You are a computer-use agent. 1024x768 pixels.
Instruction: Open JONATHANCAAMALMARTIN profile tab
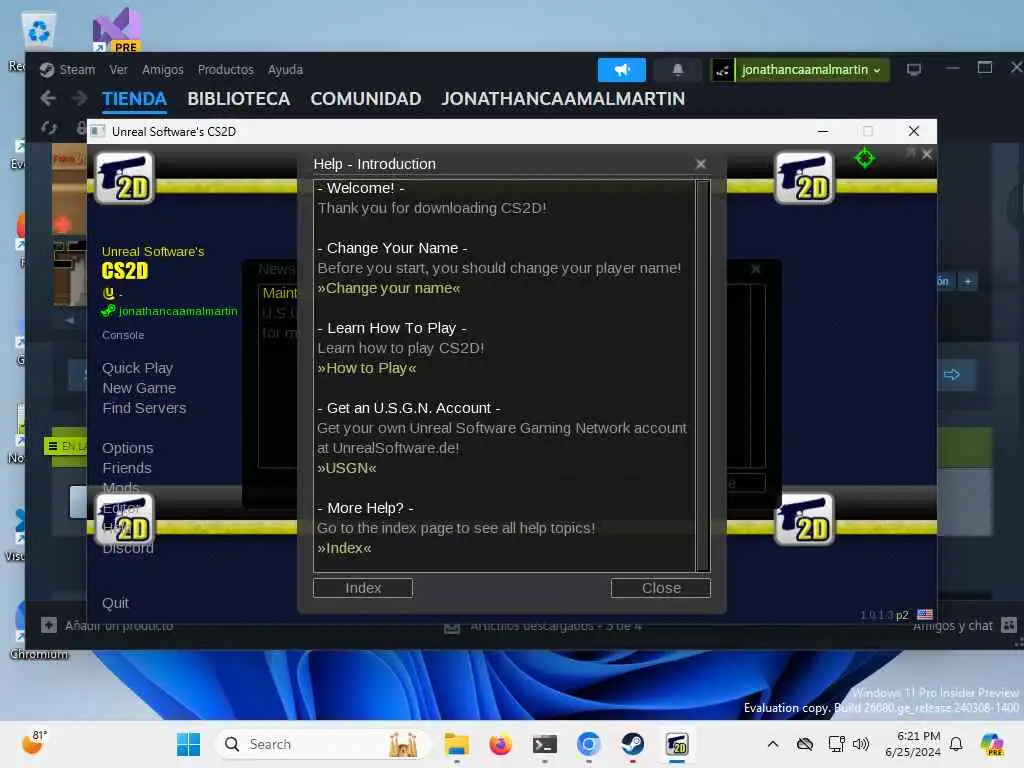click(x=563, y=99)
